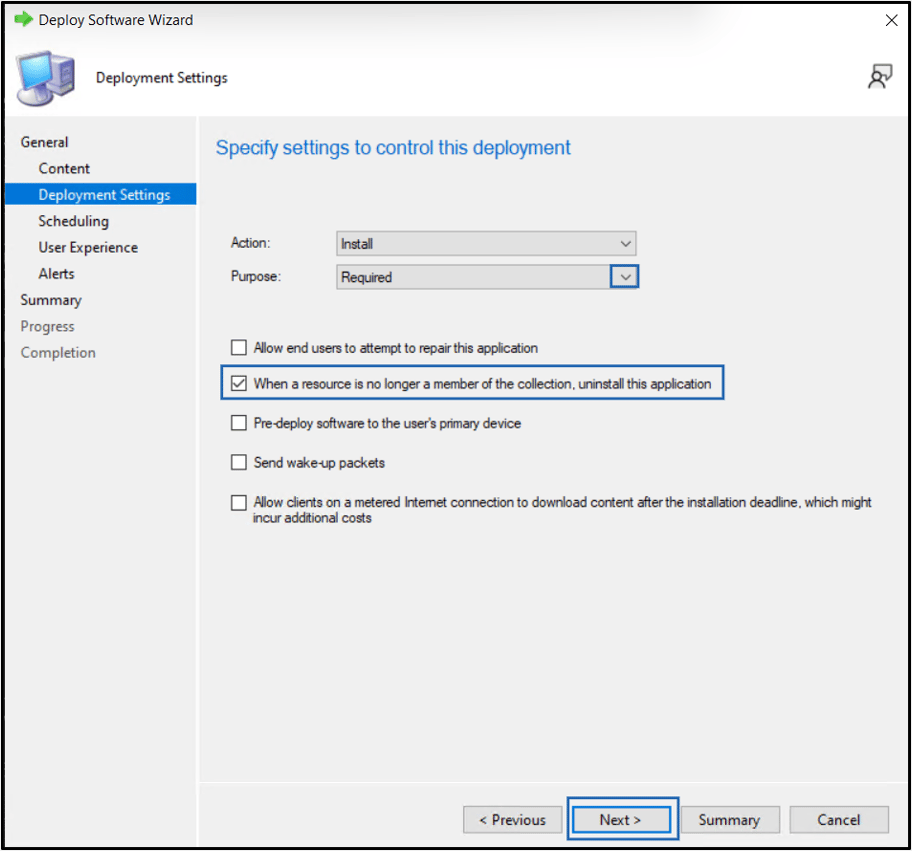Screen dimensions: 912x851
Task: Click the Completion step label
Action: [x=58, y=352]
